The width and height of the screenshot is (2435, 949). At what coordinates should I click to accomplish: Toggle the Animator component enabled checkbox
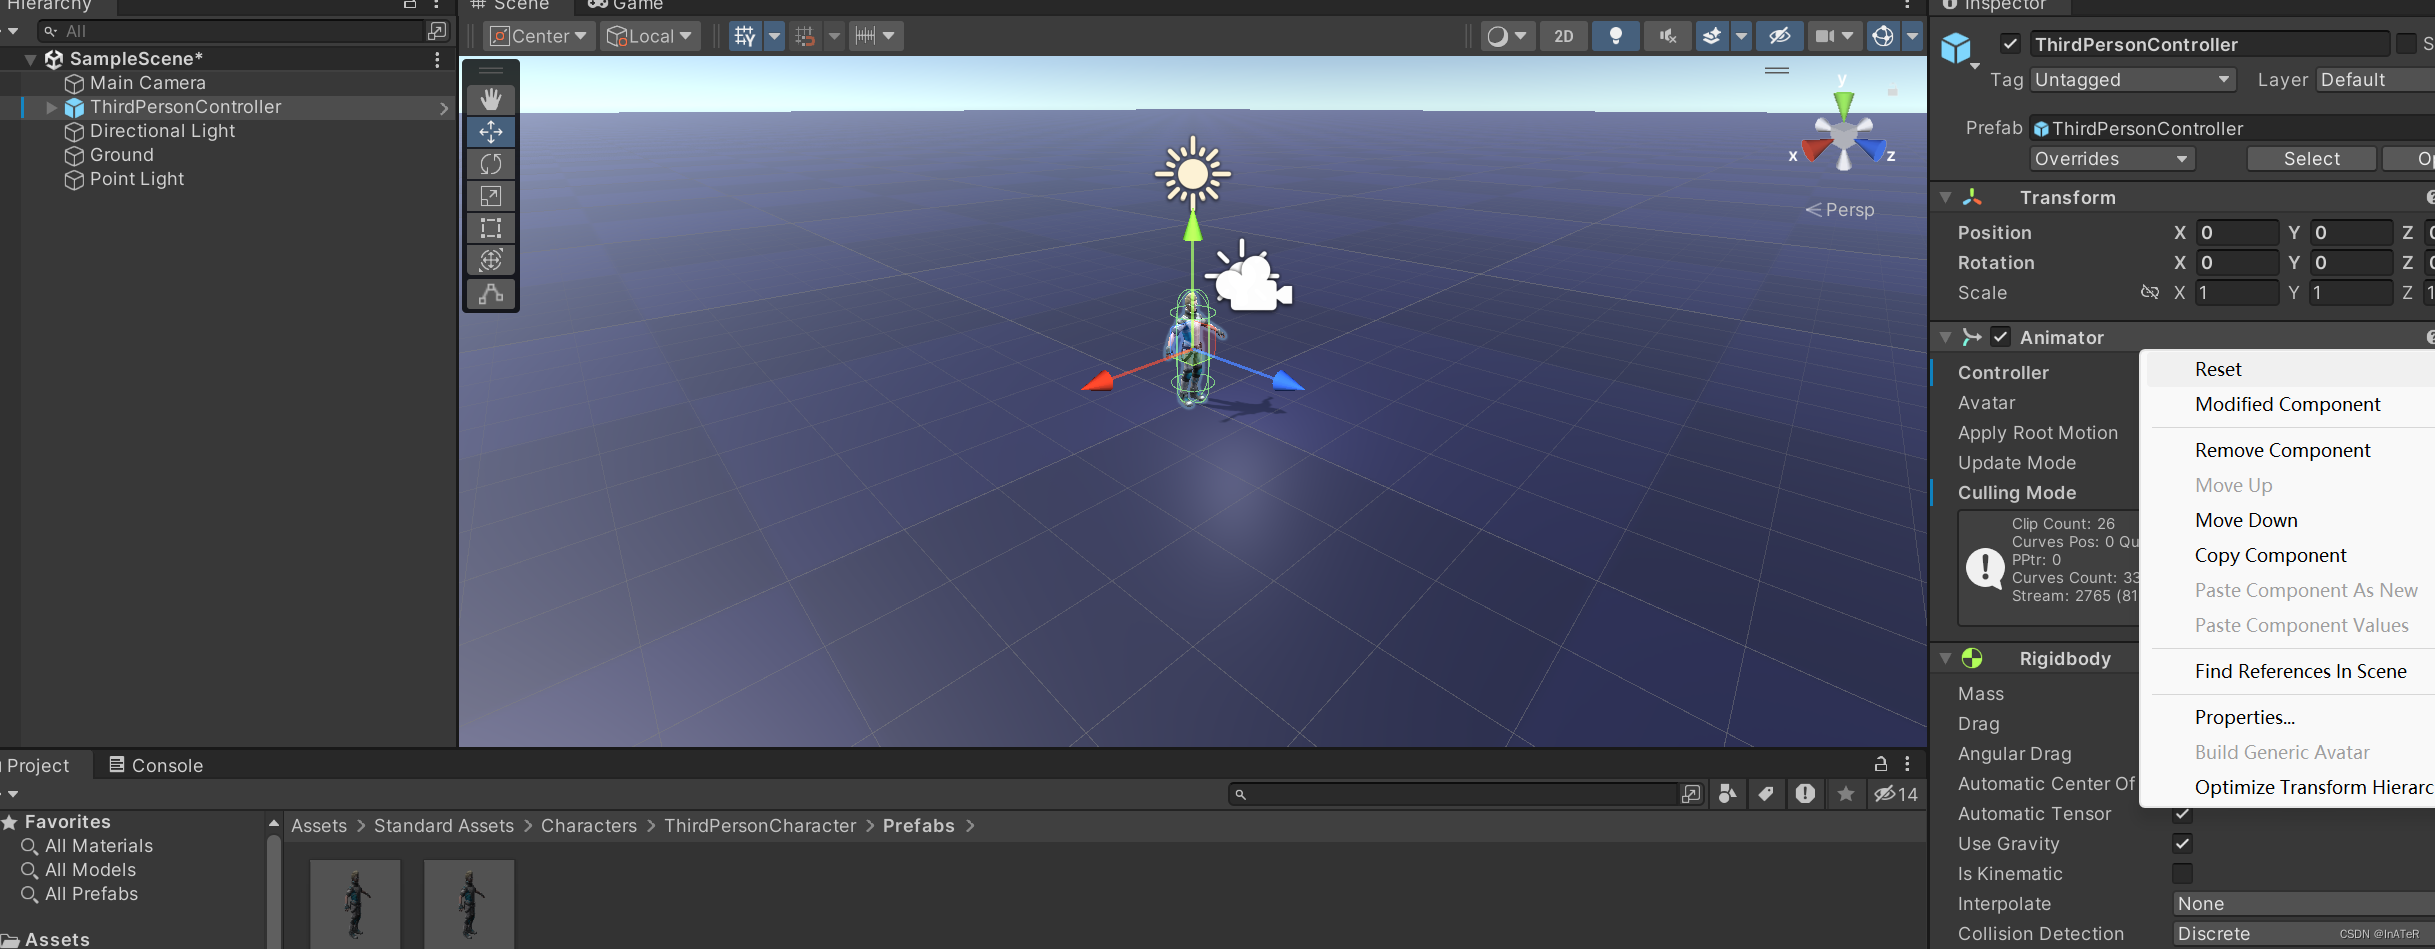pyautogui.click(x=2001, y=337)
